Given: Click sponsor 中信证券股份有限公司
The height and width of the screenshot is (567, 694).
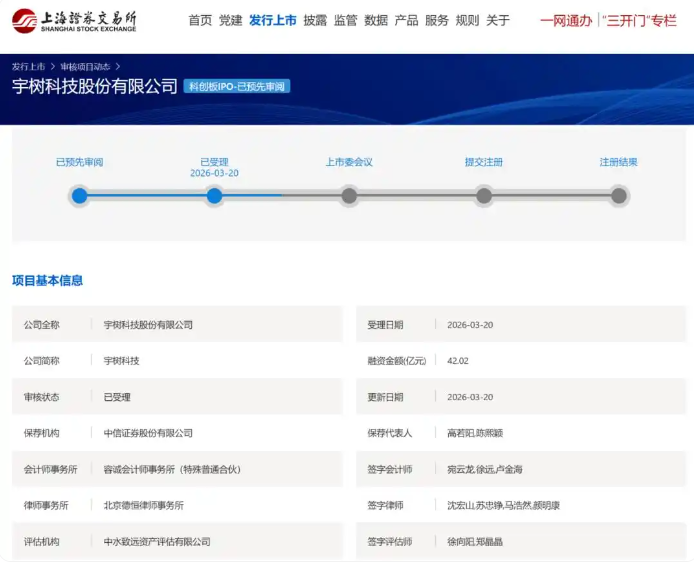Looking at the screenshot, I should 148,433.
